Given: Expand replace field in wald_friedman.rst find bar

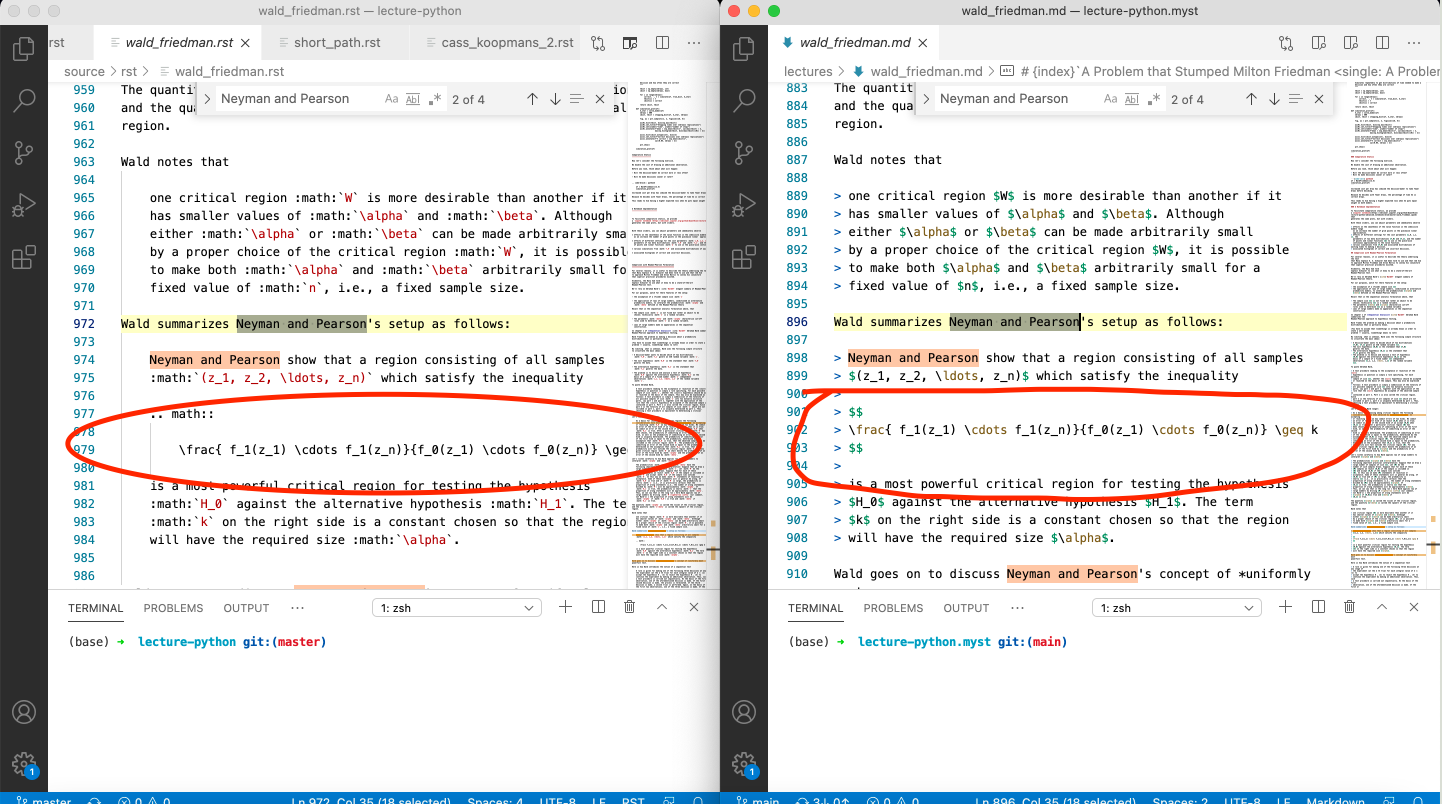Looking at the screenshot, I should [207, 99].
